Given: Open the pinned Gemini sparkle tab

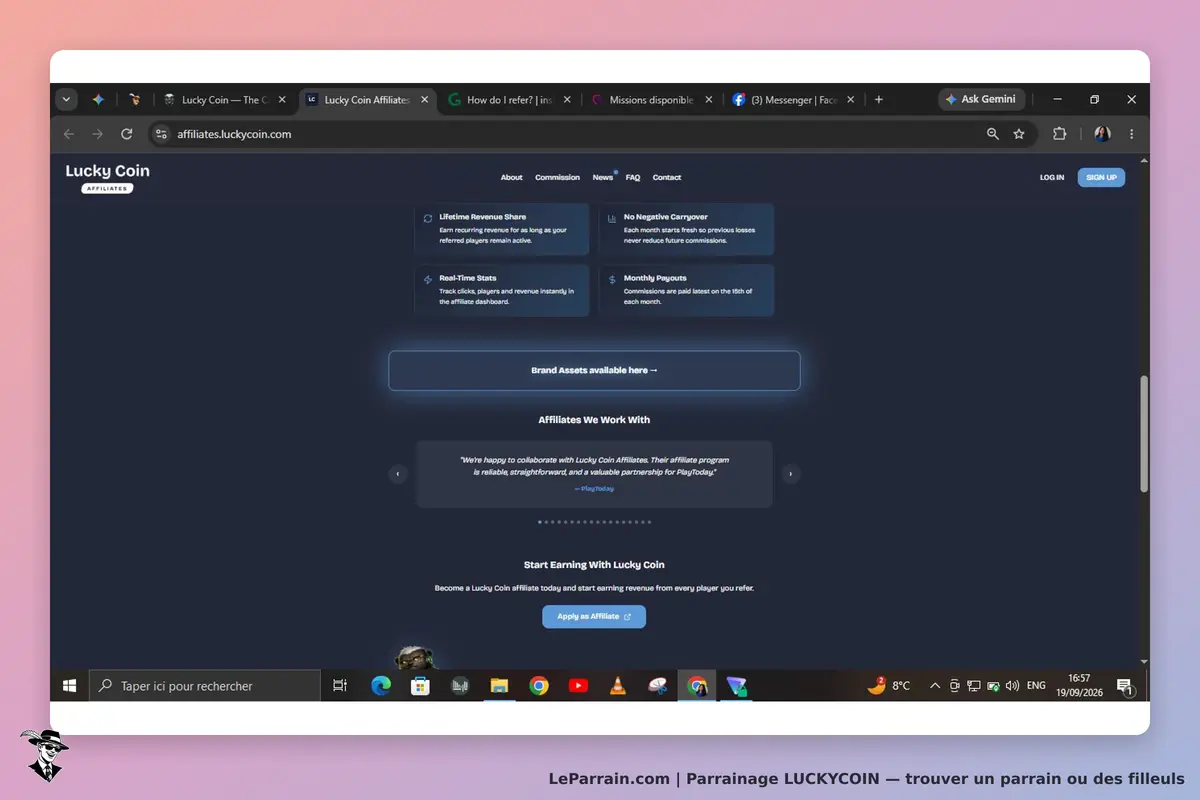Looking at the screenshot, I should pyautogui.click(x=98, y=100).
